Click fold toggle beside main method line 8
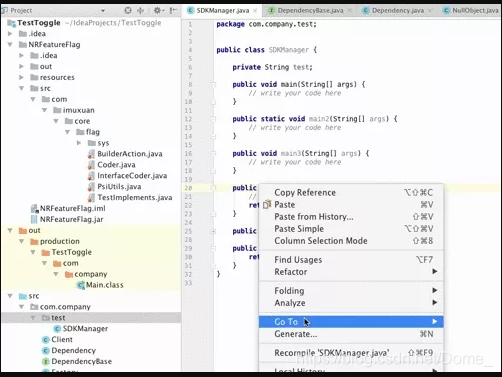Image resolution: width=502 pixels, height=377 pixels. tap(213, 85)
